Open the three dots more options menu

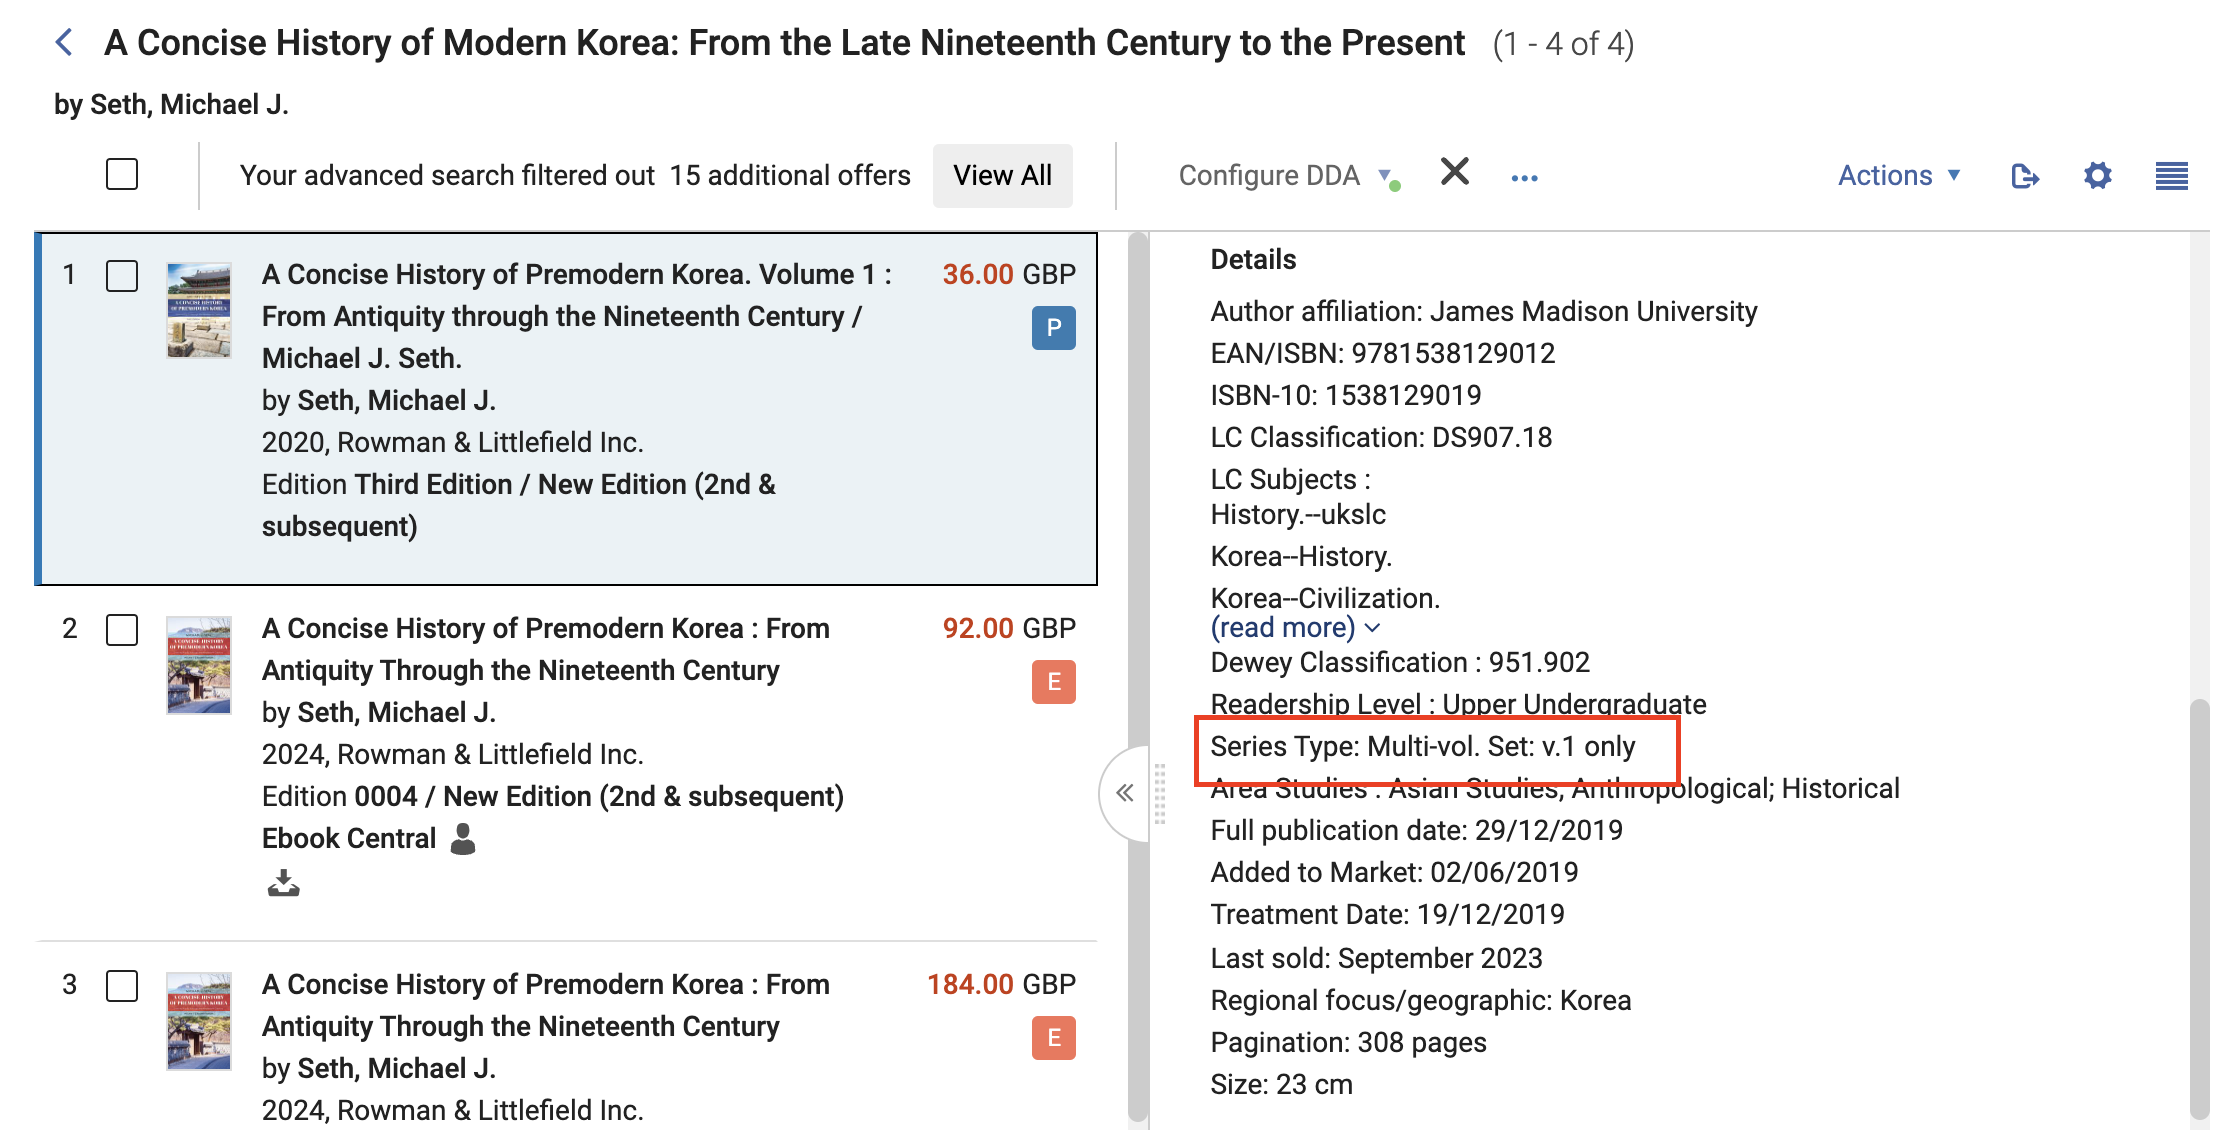pos(1524,178)
